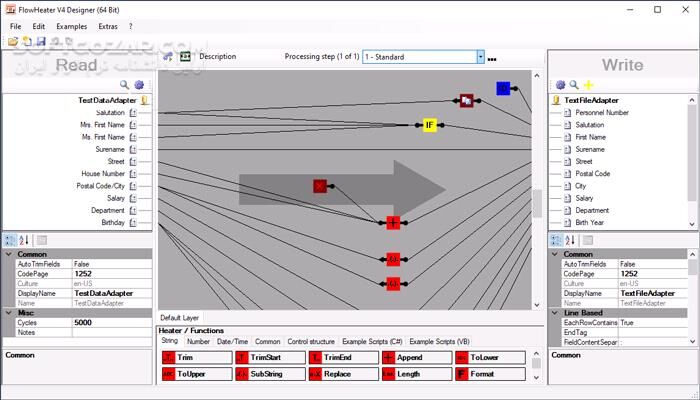Toggle alphabetical sort in Read properties
700x400 pixels.
click(x=24, y=240)
